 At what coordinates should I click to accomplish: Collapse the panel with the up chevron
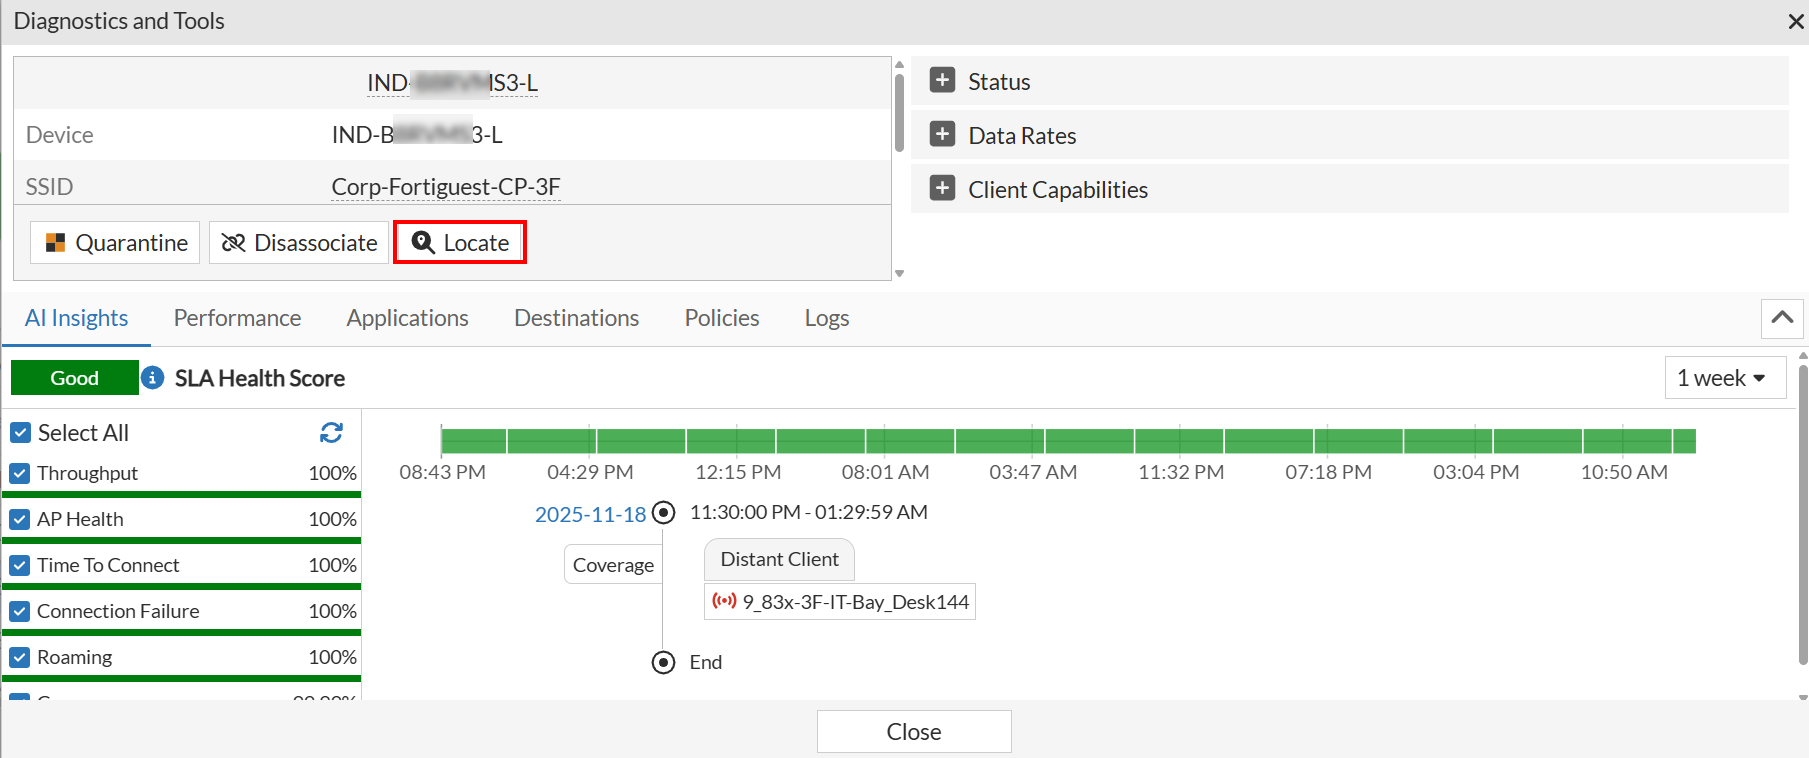tap(1781, 318)
